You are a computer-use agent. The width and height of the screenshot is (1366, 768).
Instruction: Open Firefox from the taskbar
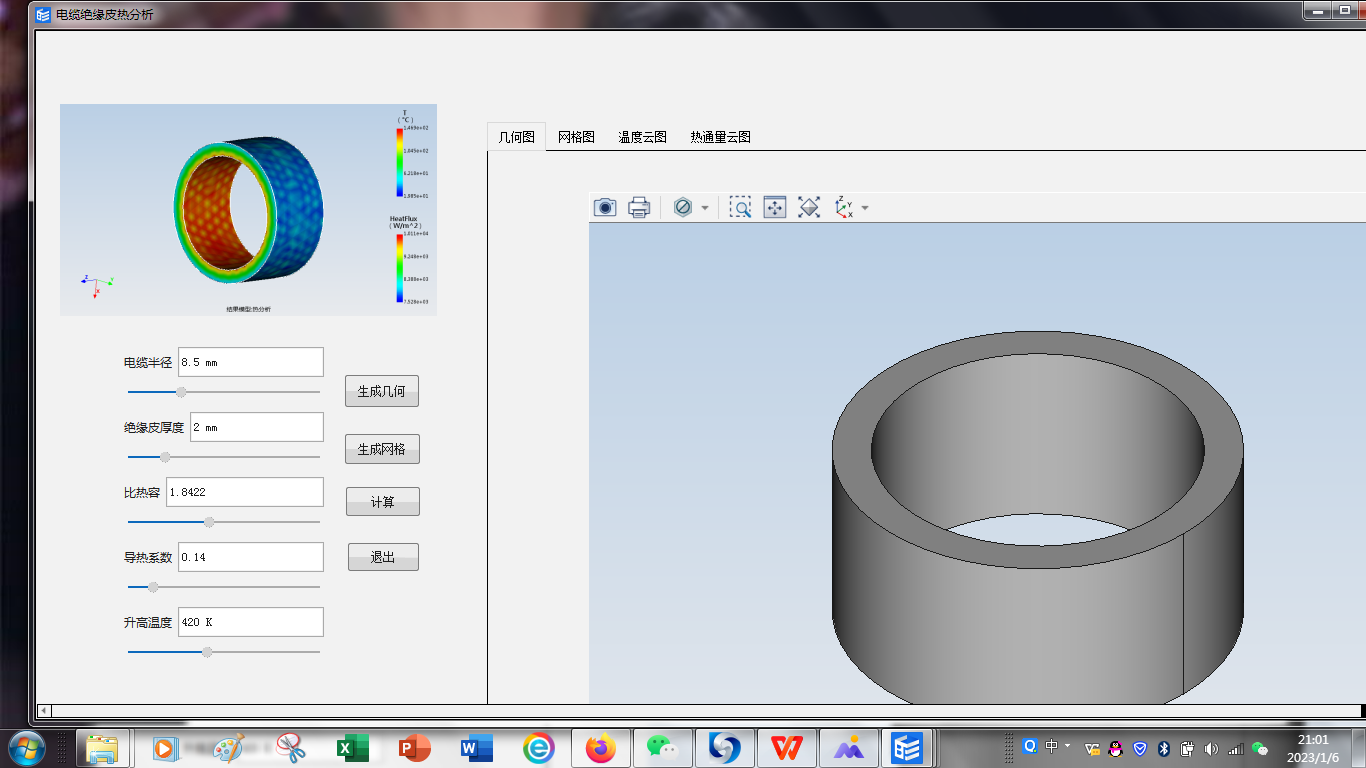coord(601,748)
